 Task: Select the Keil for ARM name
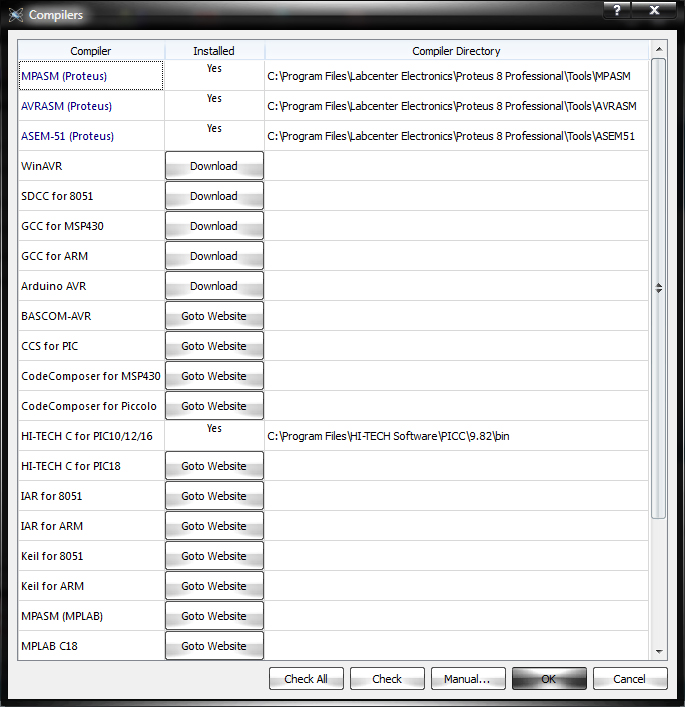53,586
